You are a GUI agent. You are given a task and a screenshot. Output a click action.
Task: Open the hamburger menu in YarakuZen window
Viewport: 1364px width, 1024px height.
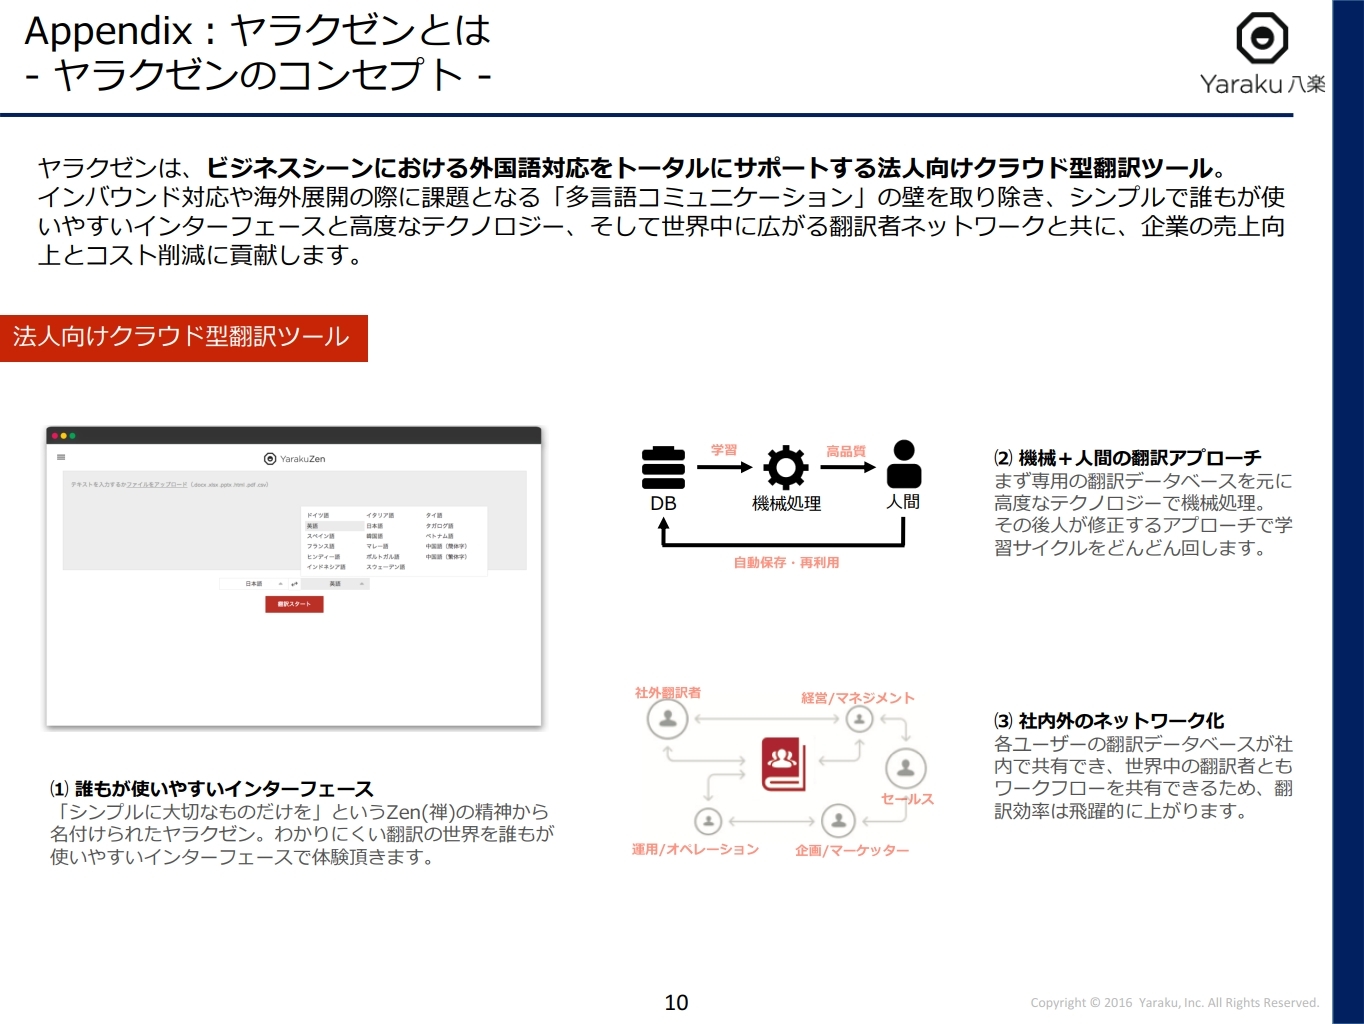coord(61,457)
